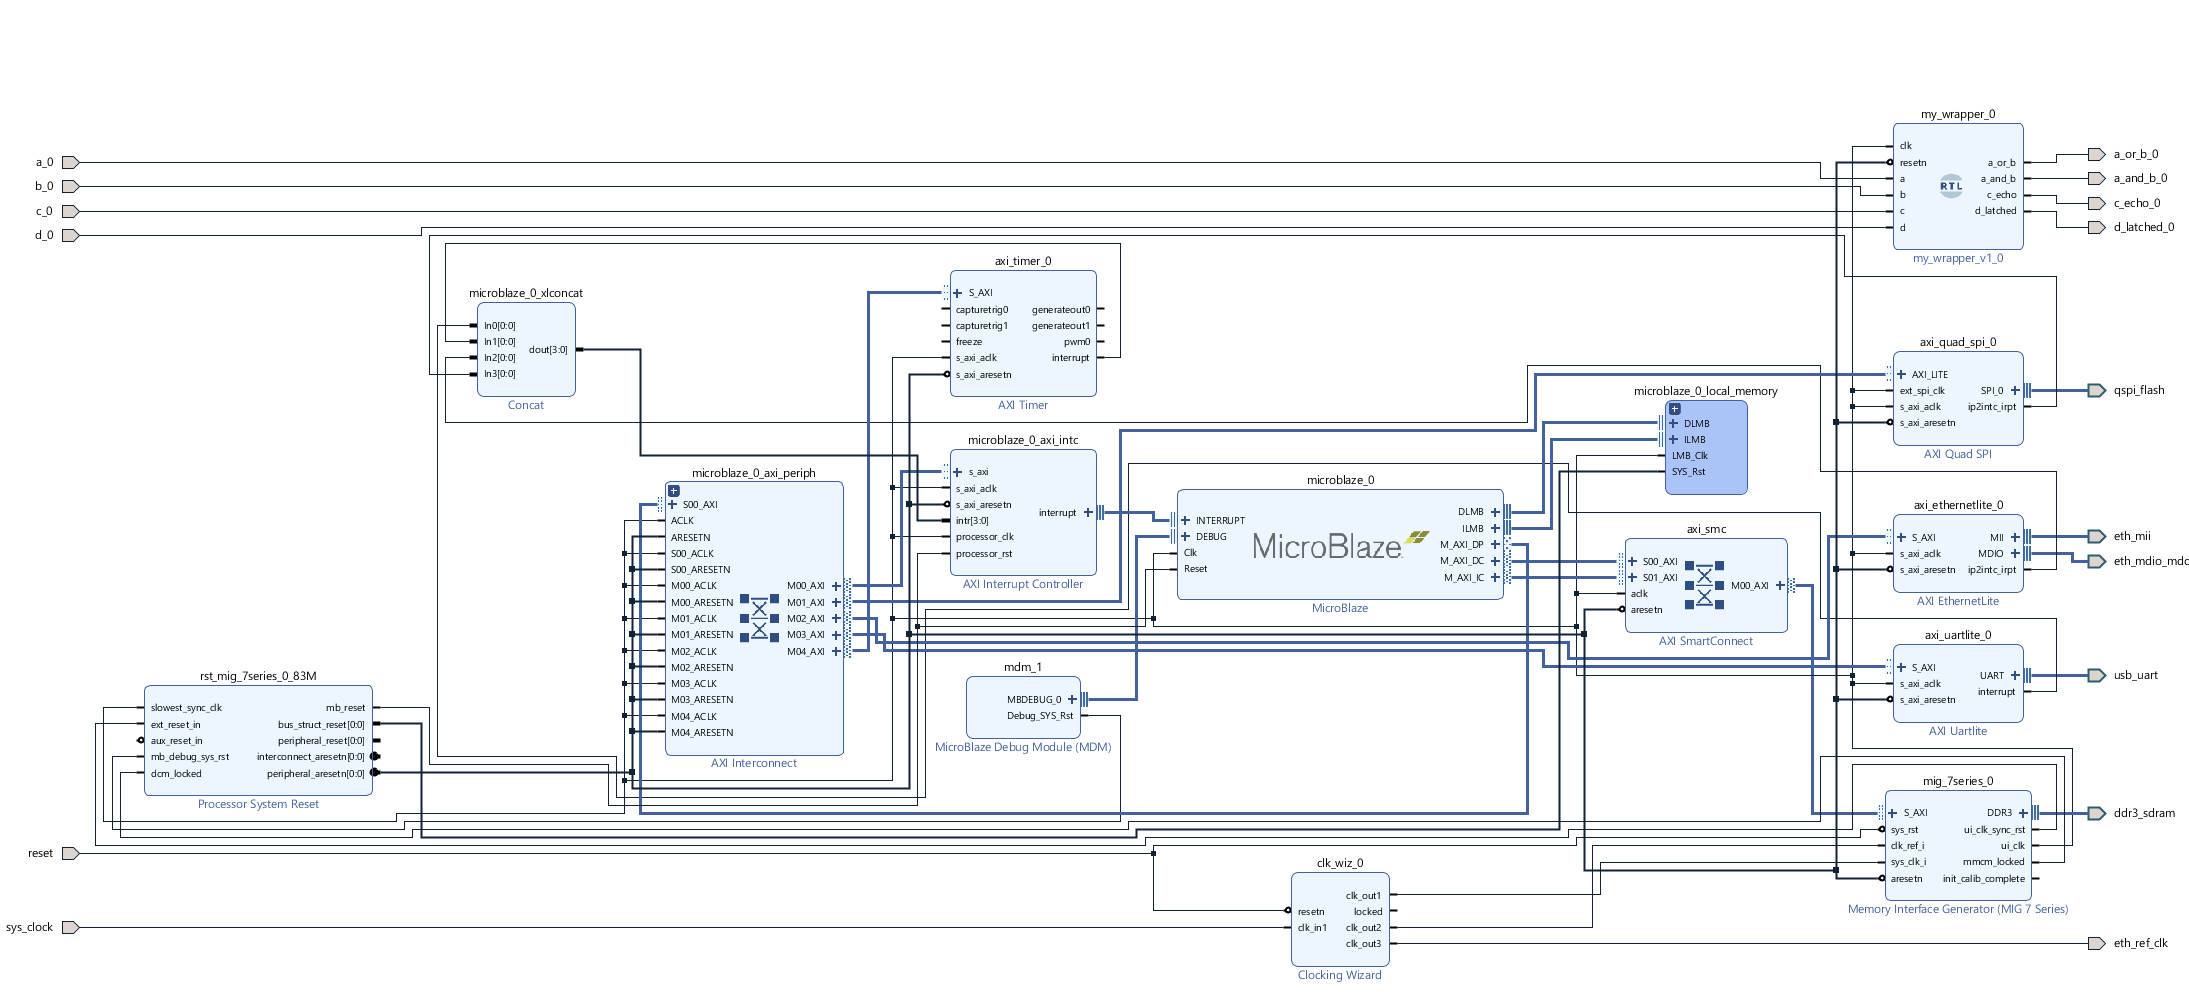Click the AXI Timer block type label

click(x=1023, y=405)
